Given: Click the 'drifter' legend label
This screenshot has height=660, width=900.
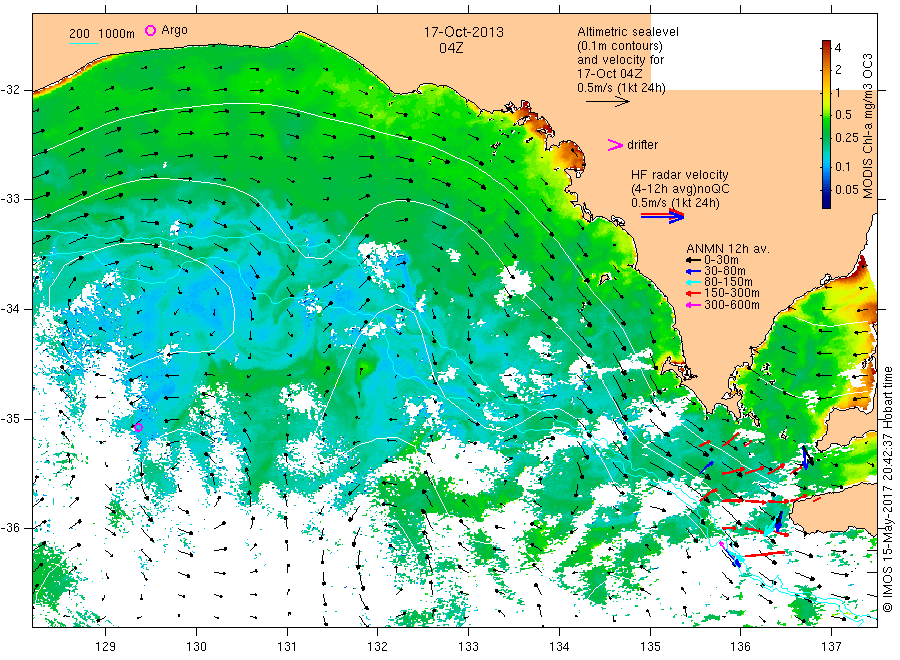Looking at the screenshot, I should pos(642,145).
